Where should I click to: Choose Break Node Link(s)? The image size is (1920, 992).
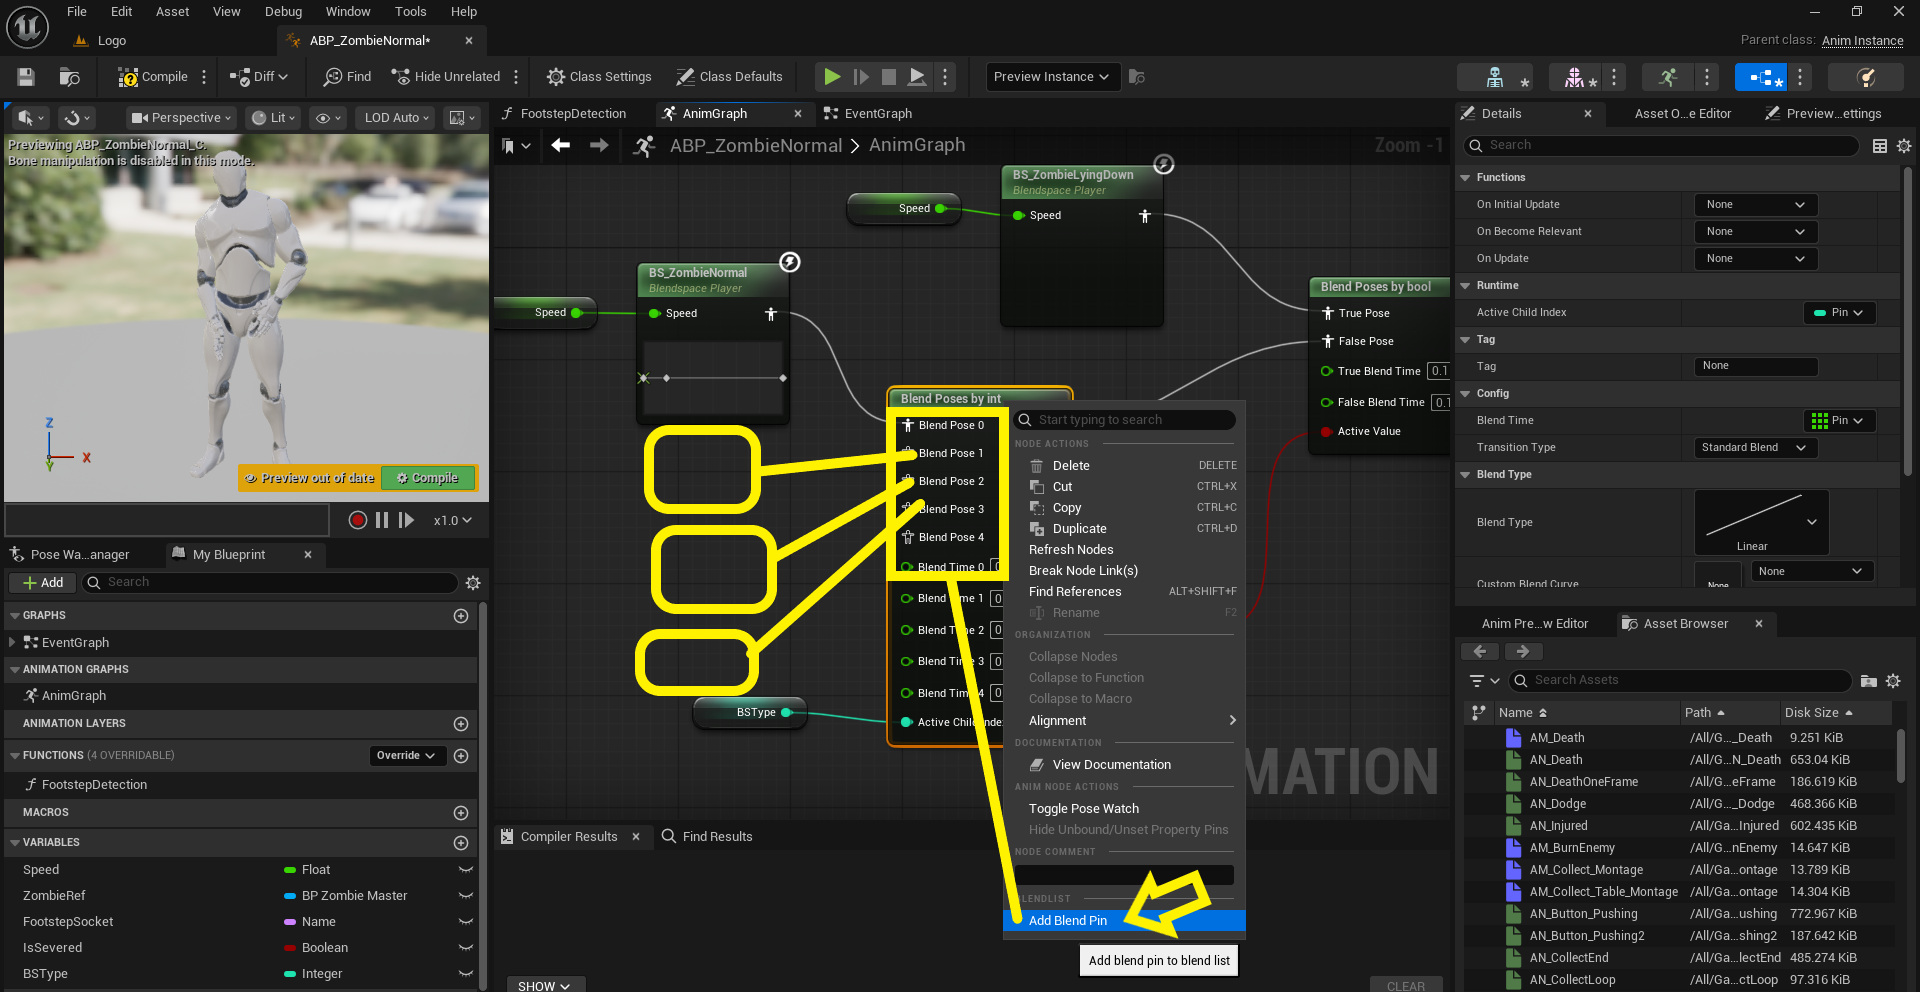[x=1124, y=571]
